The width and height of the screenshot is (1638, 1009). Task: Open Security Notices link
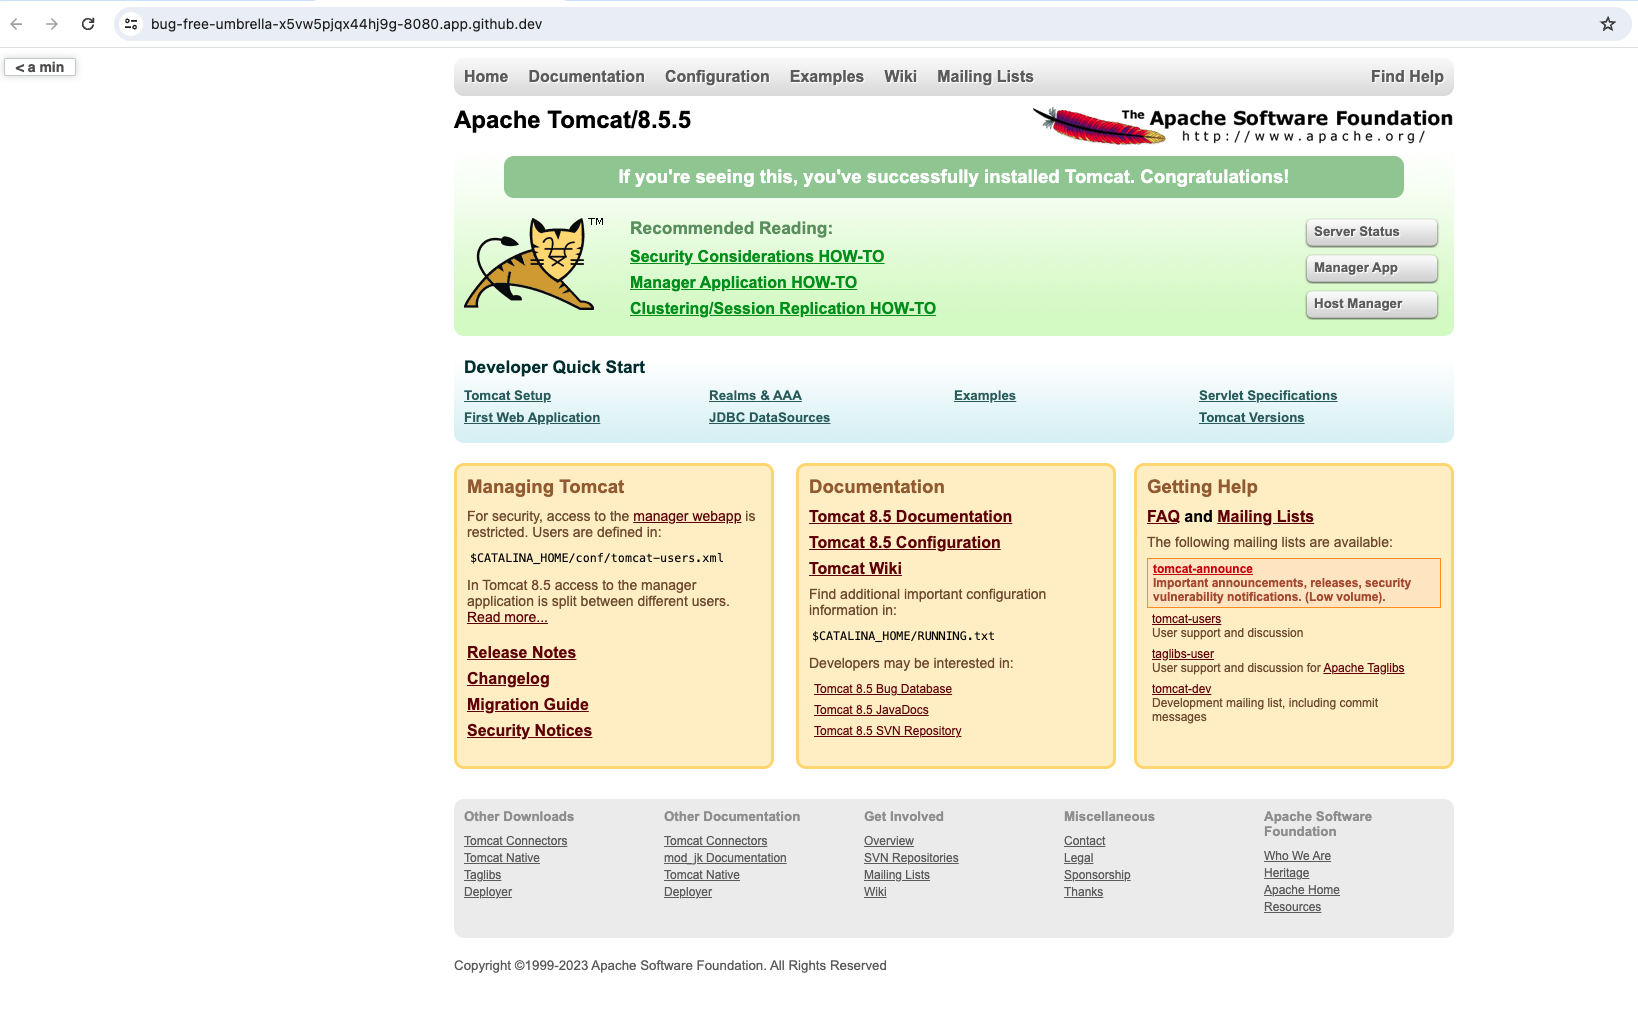coord(529,731)
